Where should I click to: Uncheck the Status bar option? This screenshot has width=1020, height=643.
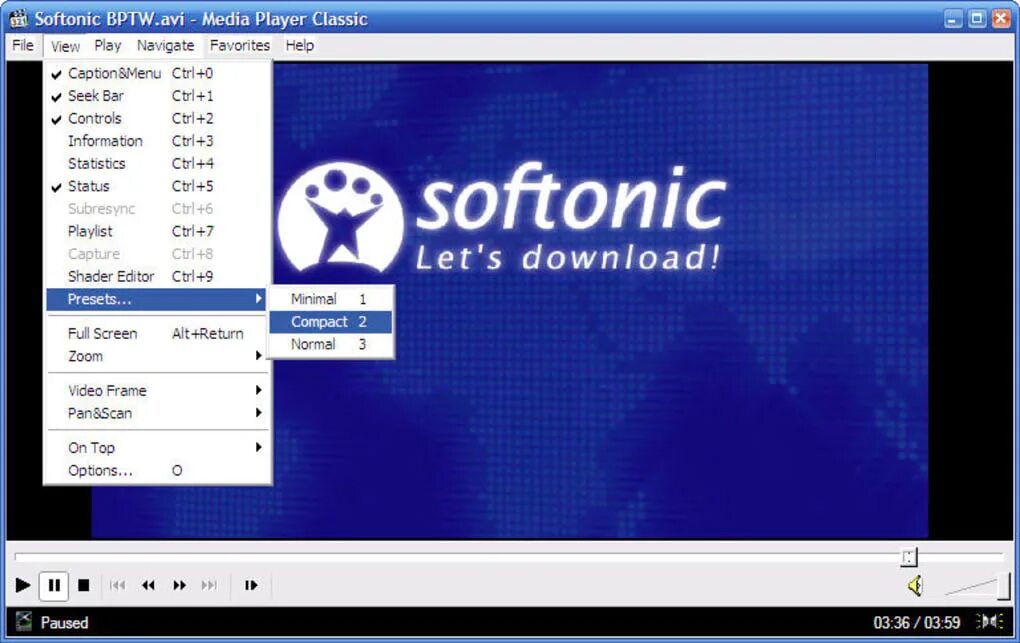[159, 186]
